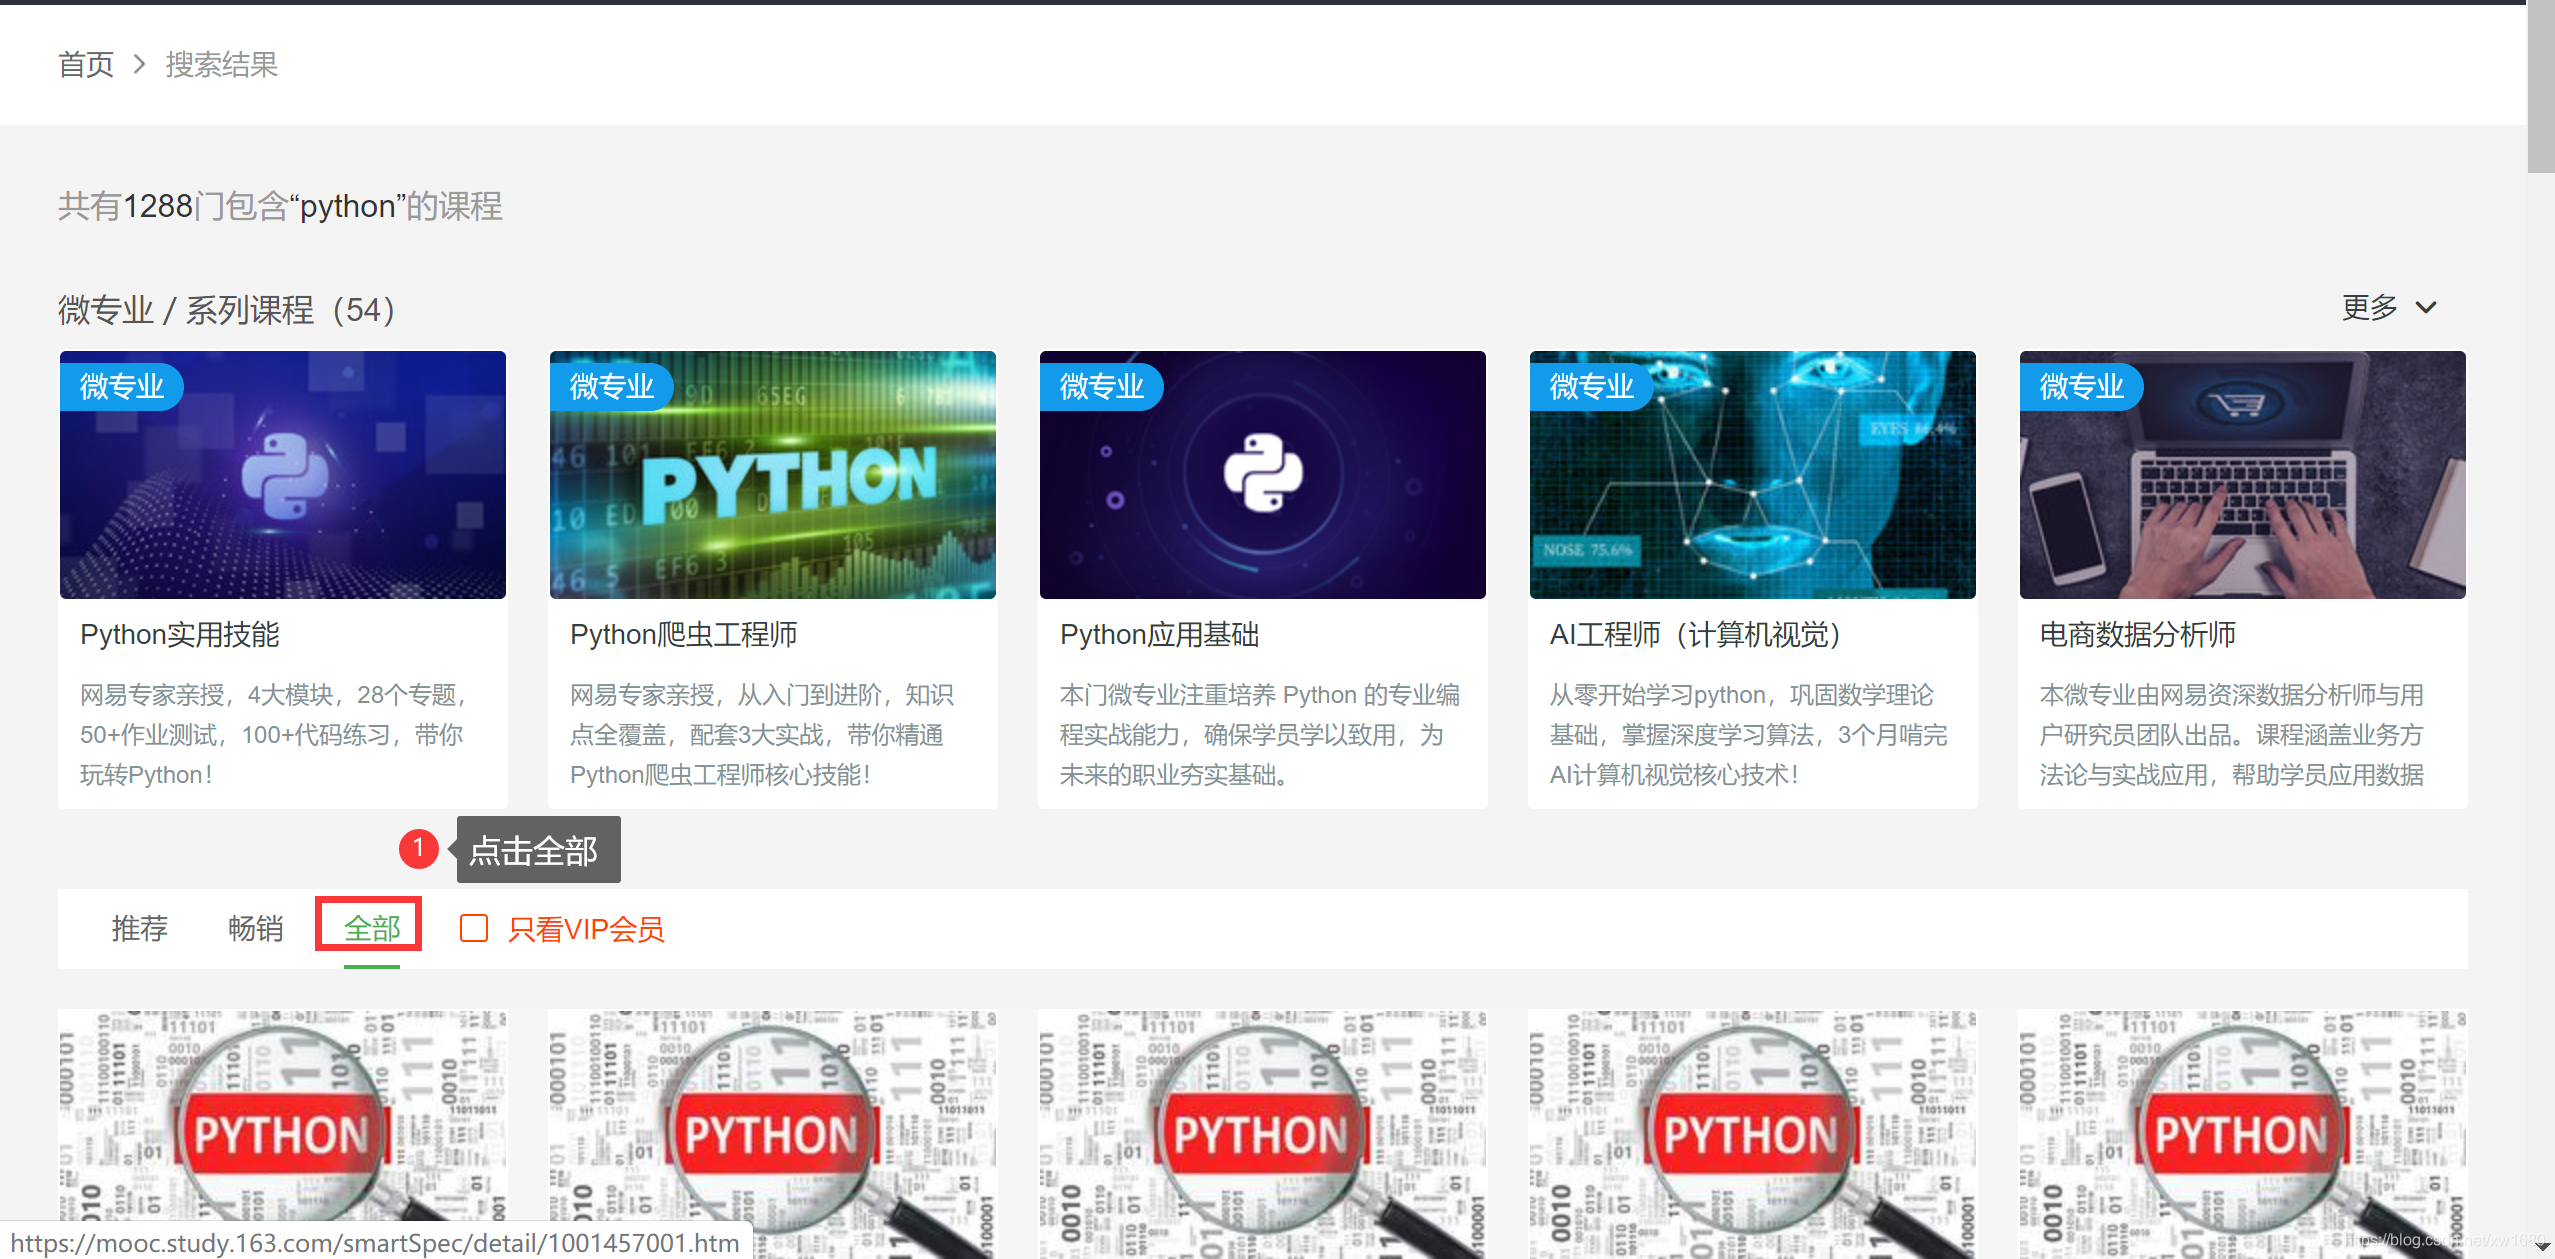Click the 微专业 badge on Python爬虫工程师 card

(611, 386)
